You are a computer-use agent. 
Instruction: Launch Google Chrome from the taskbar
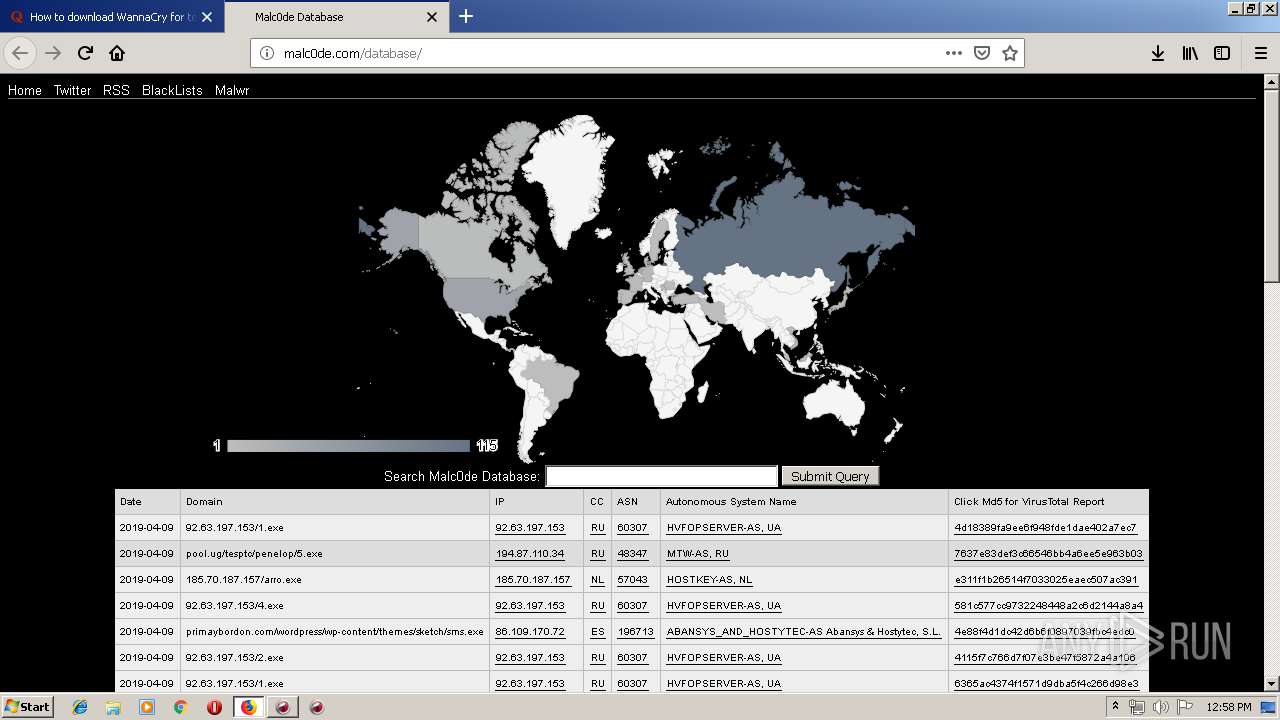coord(180,707)
